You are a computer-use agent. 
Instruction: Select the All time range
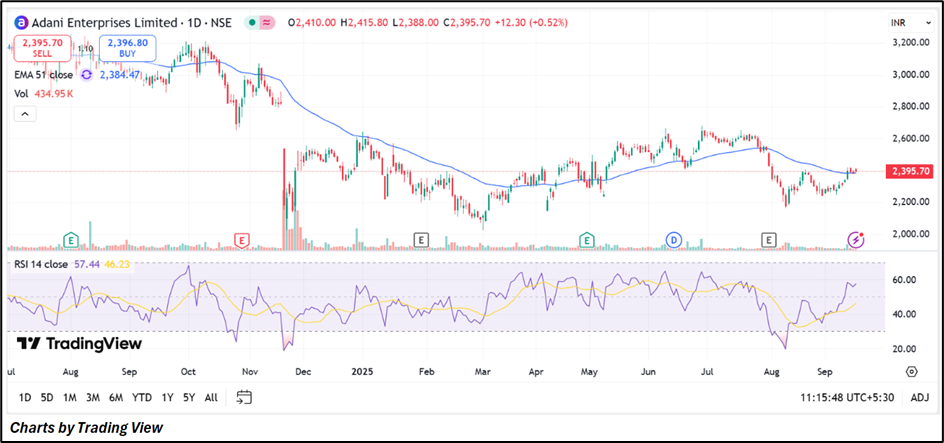coord(211,398)
